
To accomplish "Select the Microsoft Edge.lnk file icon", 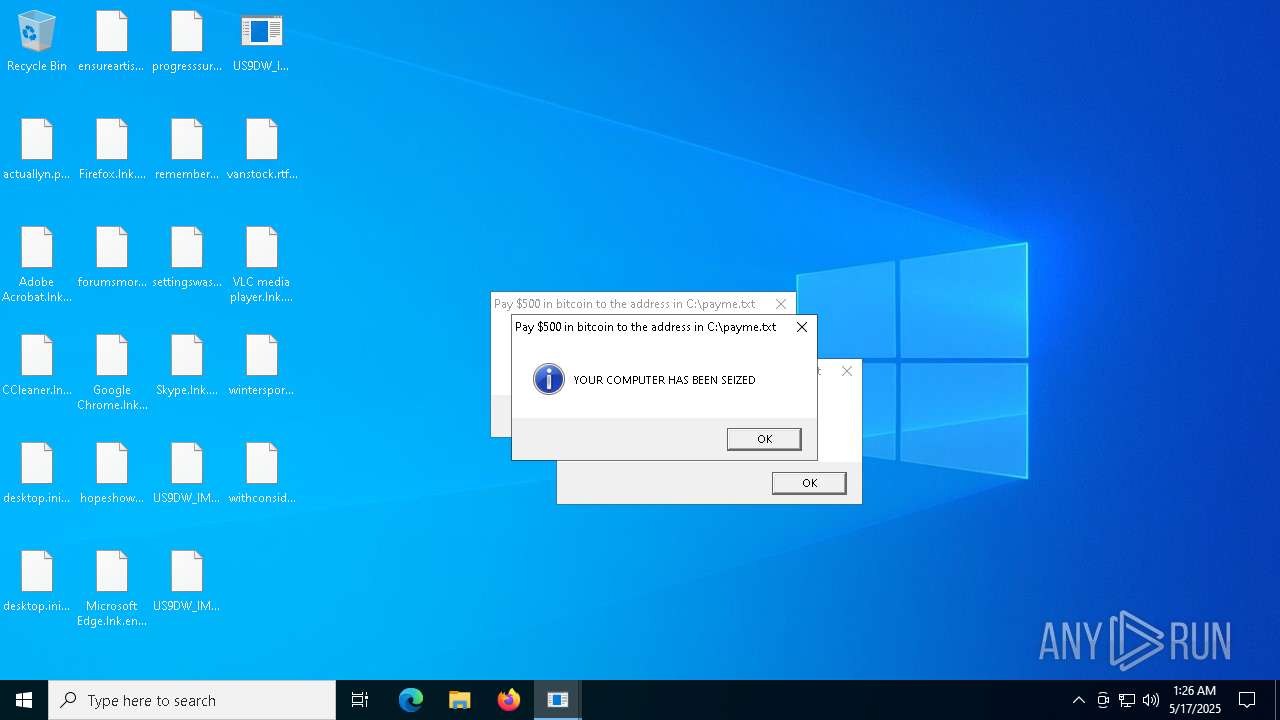I will coord(112,588).
